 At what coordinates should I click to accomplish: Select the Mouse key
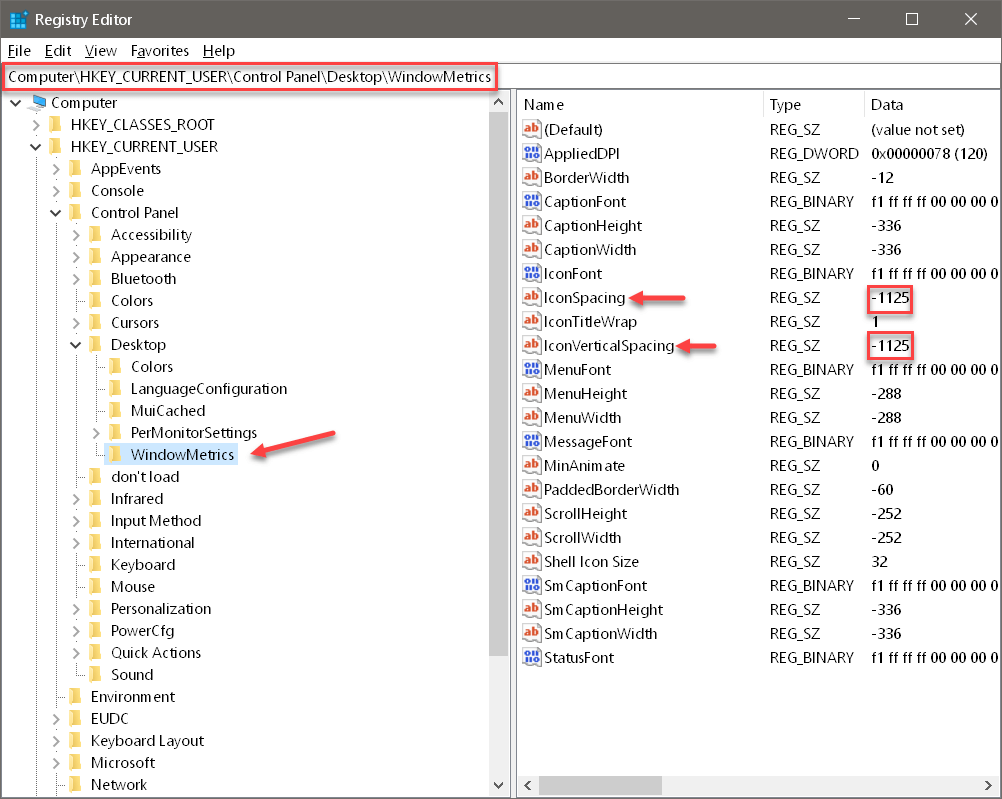tap(133, 586)
